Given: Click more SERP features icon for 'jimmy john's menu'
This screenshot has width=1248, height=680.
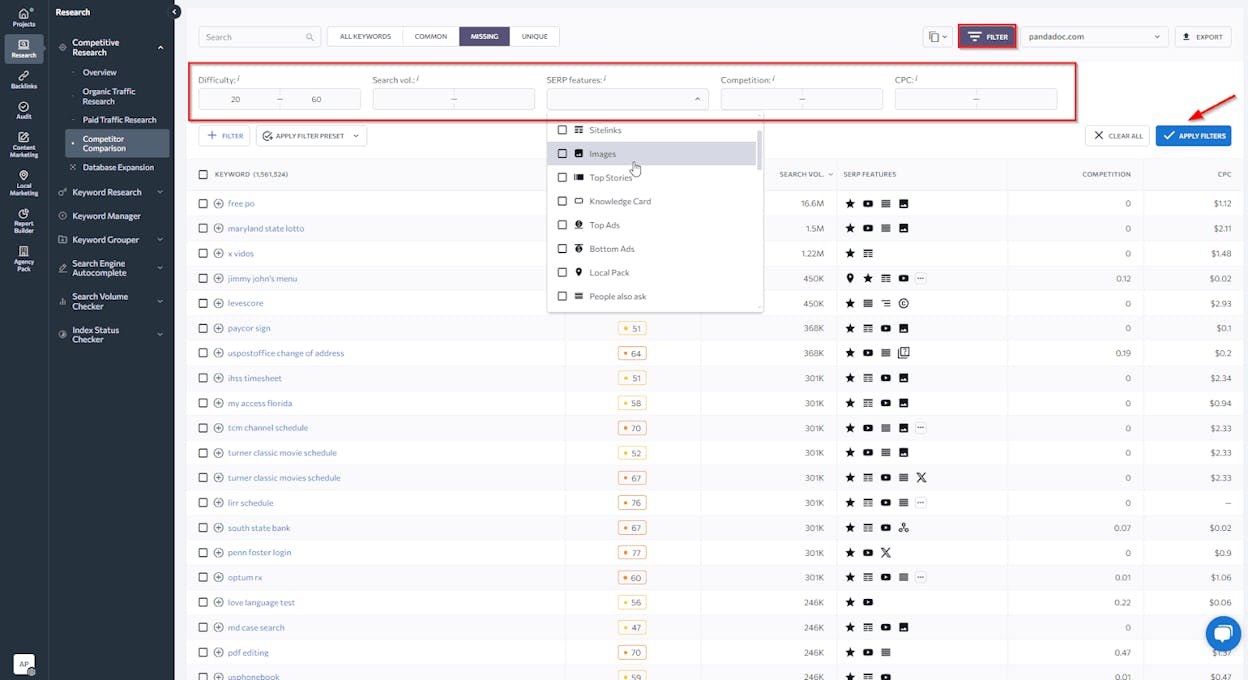Looking at the screenshot, I should (x=921, y=278).
